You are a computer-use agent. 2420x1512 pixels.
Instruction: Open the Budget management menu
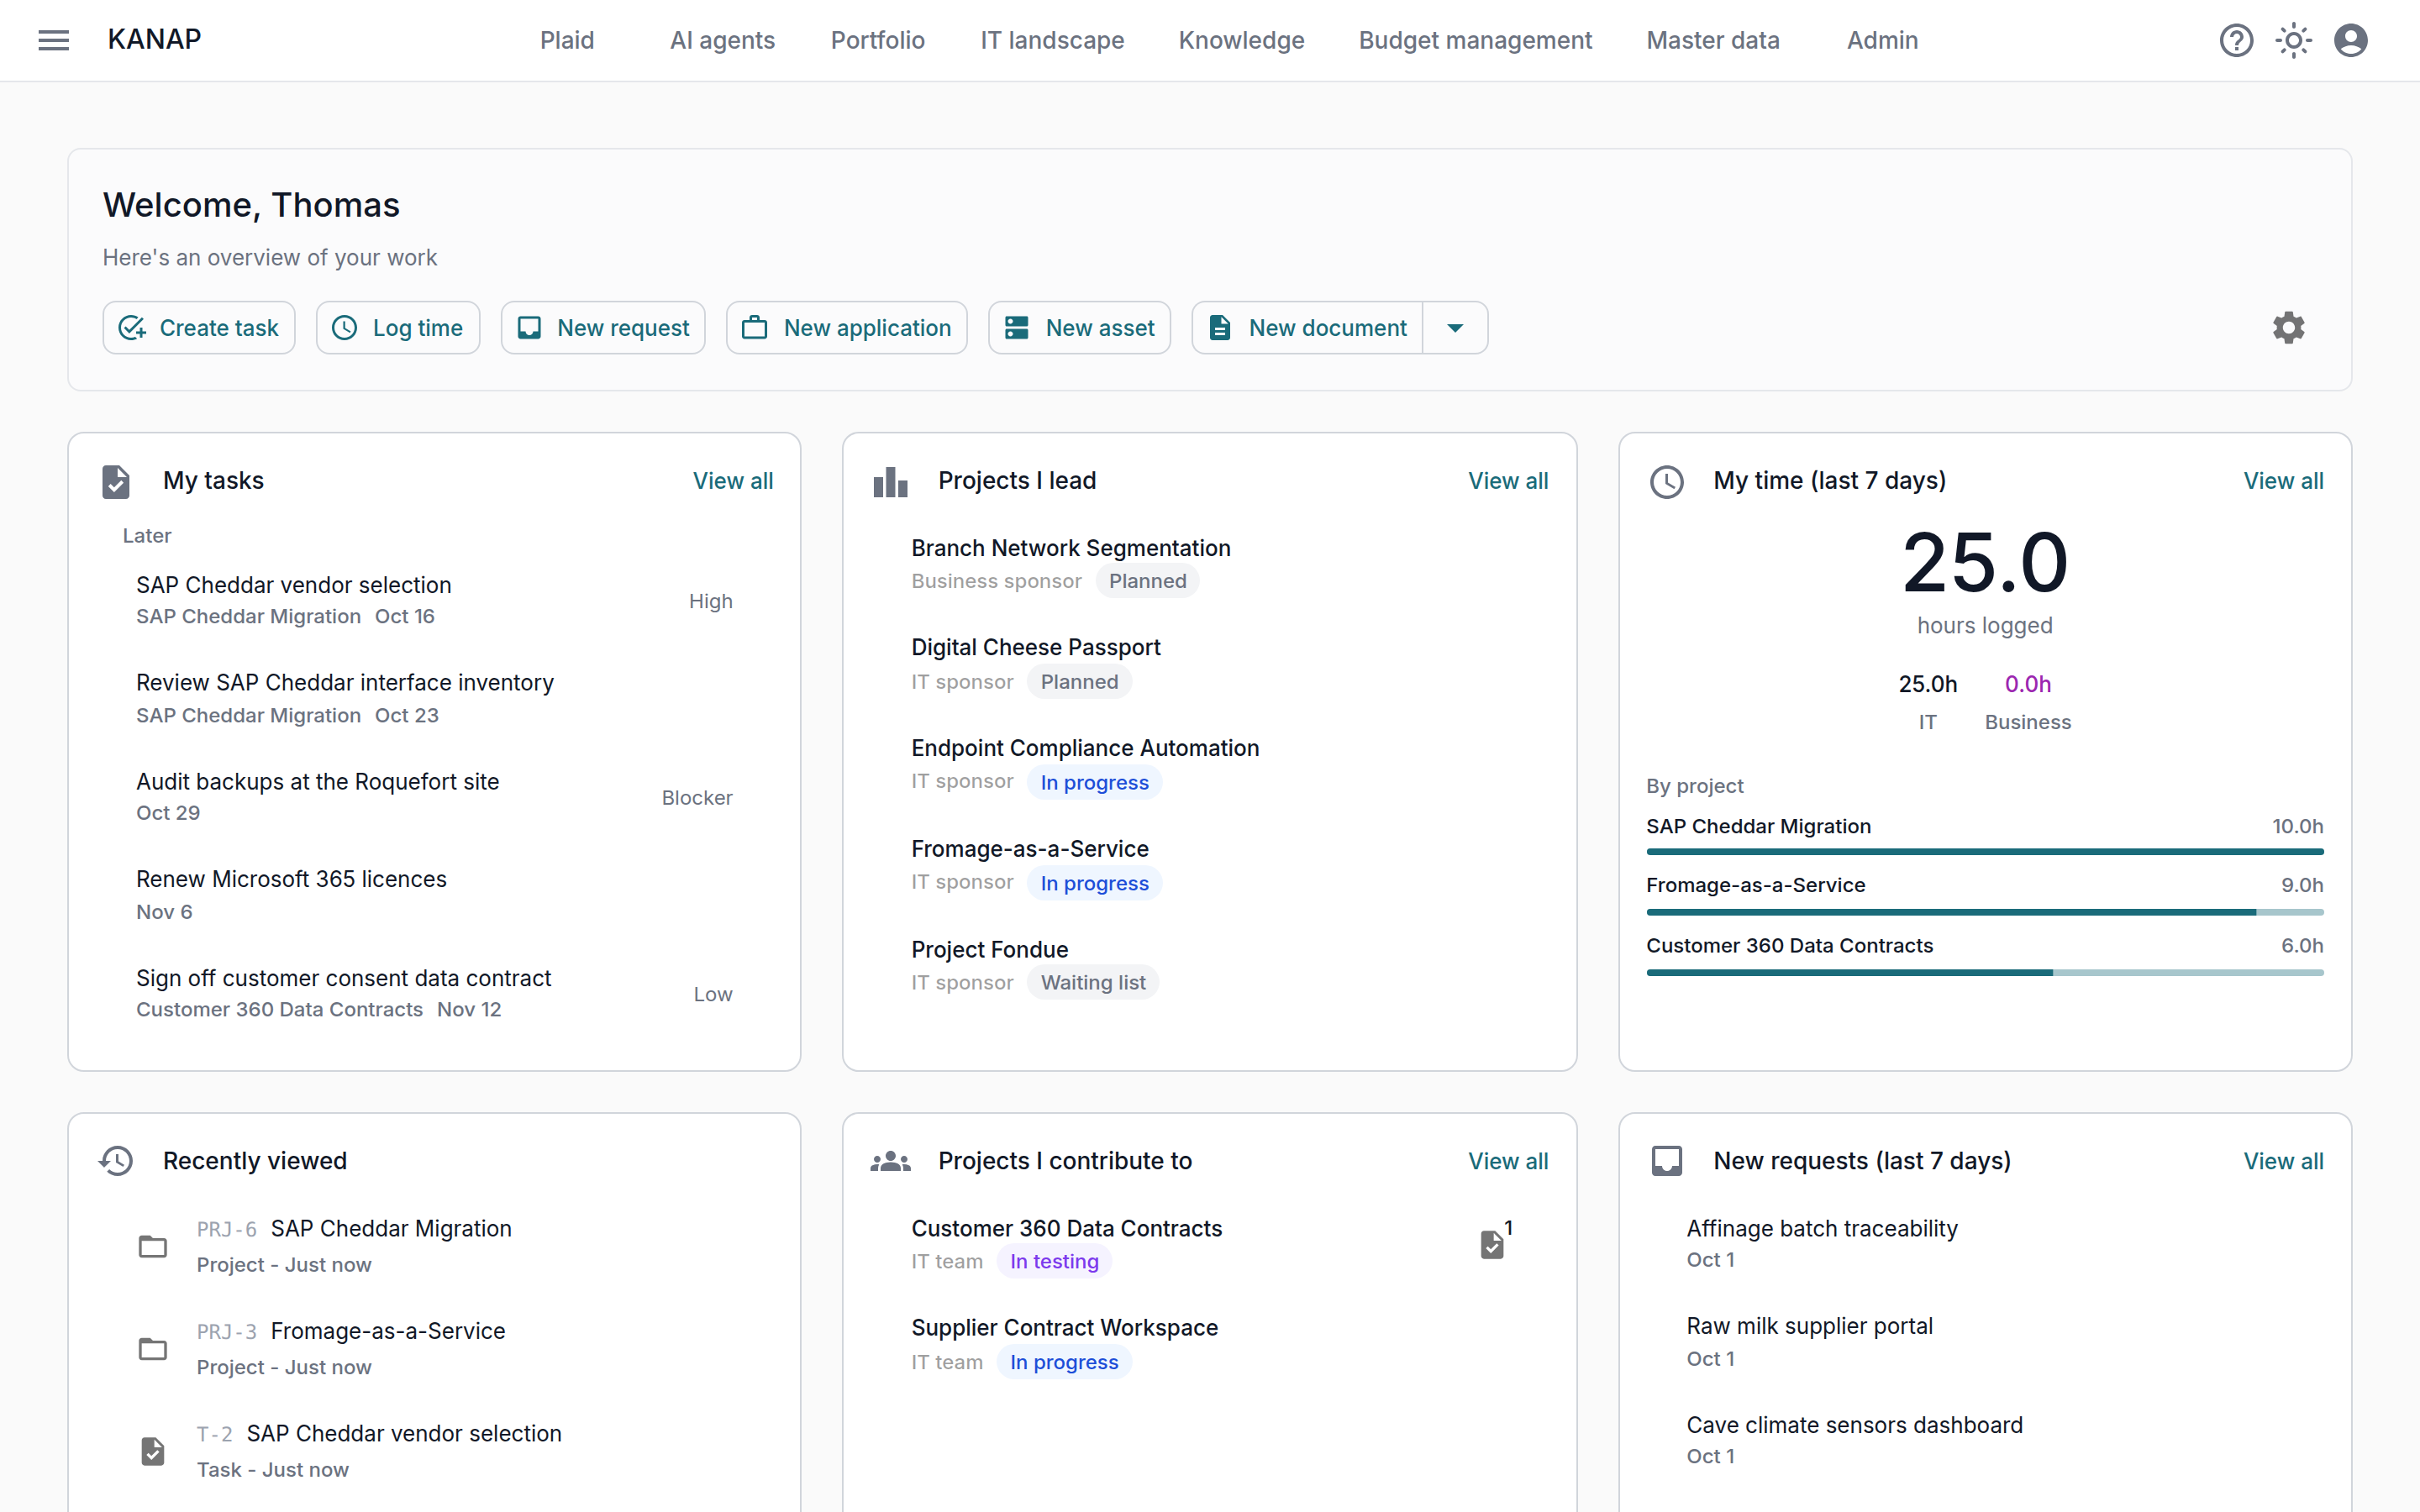coord(1475,40)
